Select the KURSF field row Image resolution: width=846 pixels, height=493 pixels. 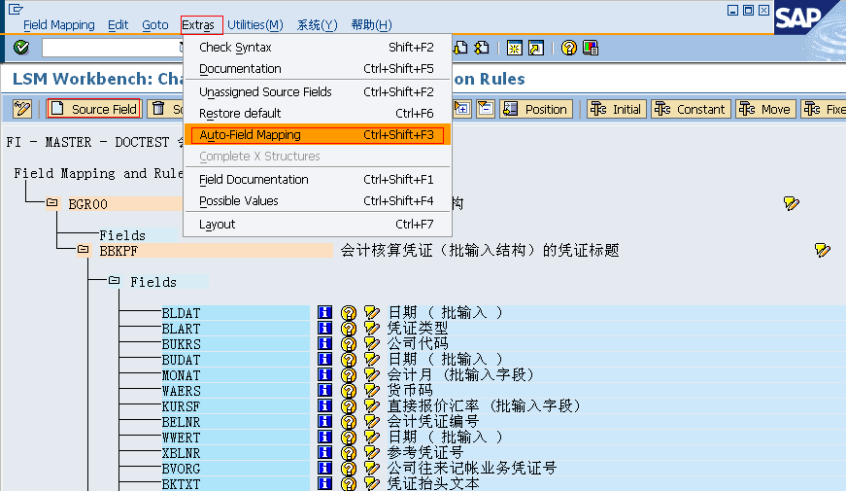[x=235, y=406]
